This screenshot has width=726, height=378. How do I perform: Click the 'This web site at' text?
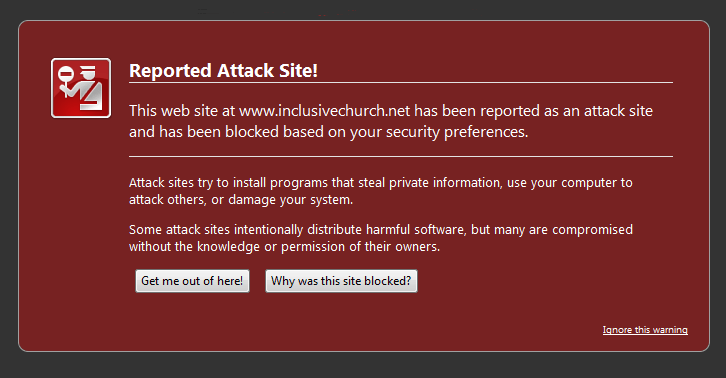182,111
